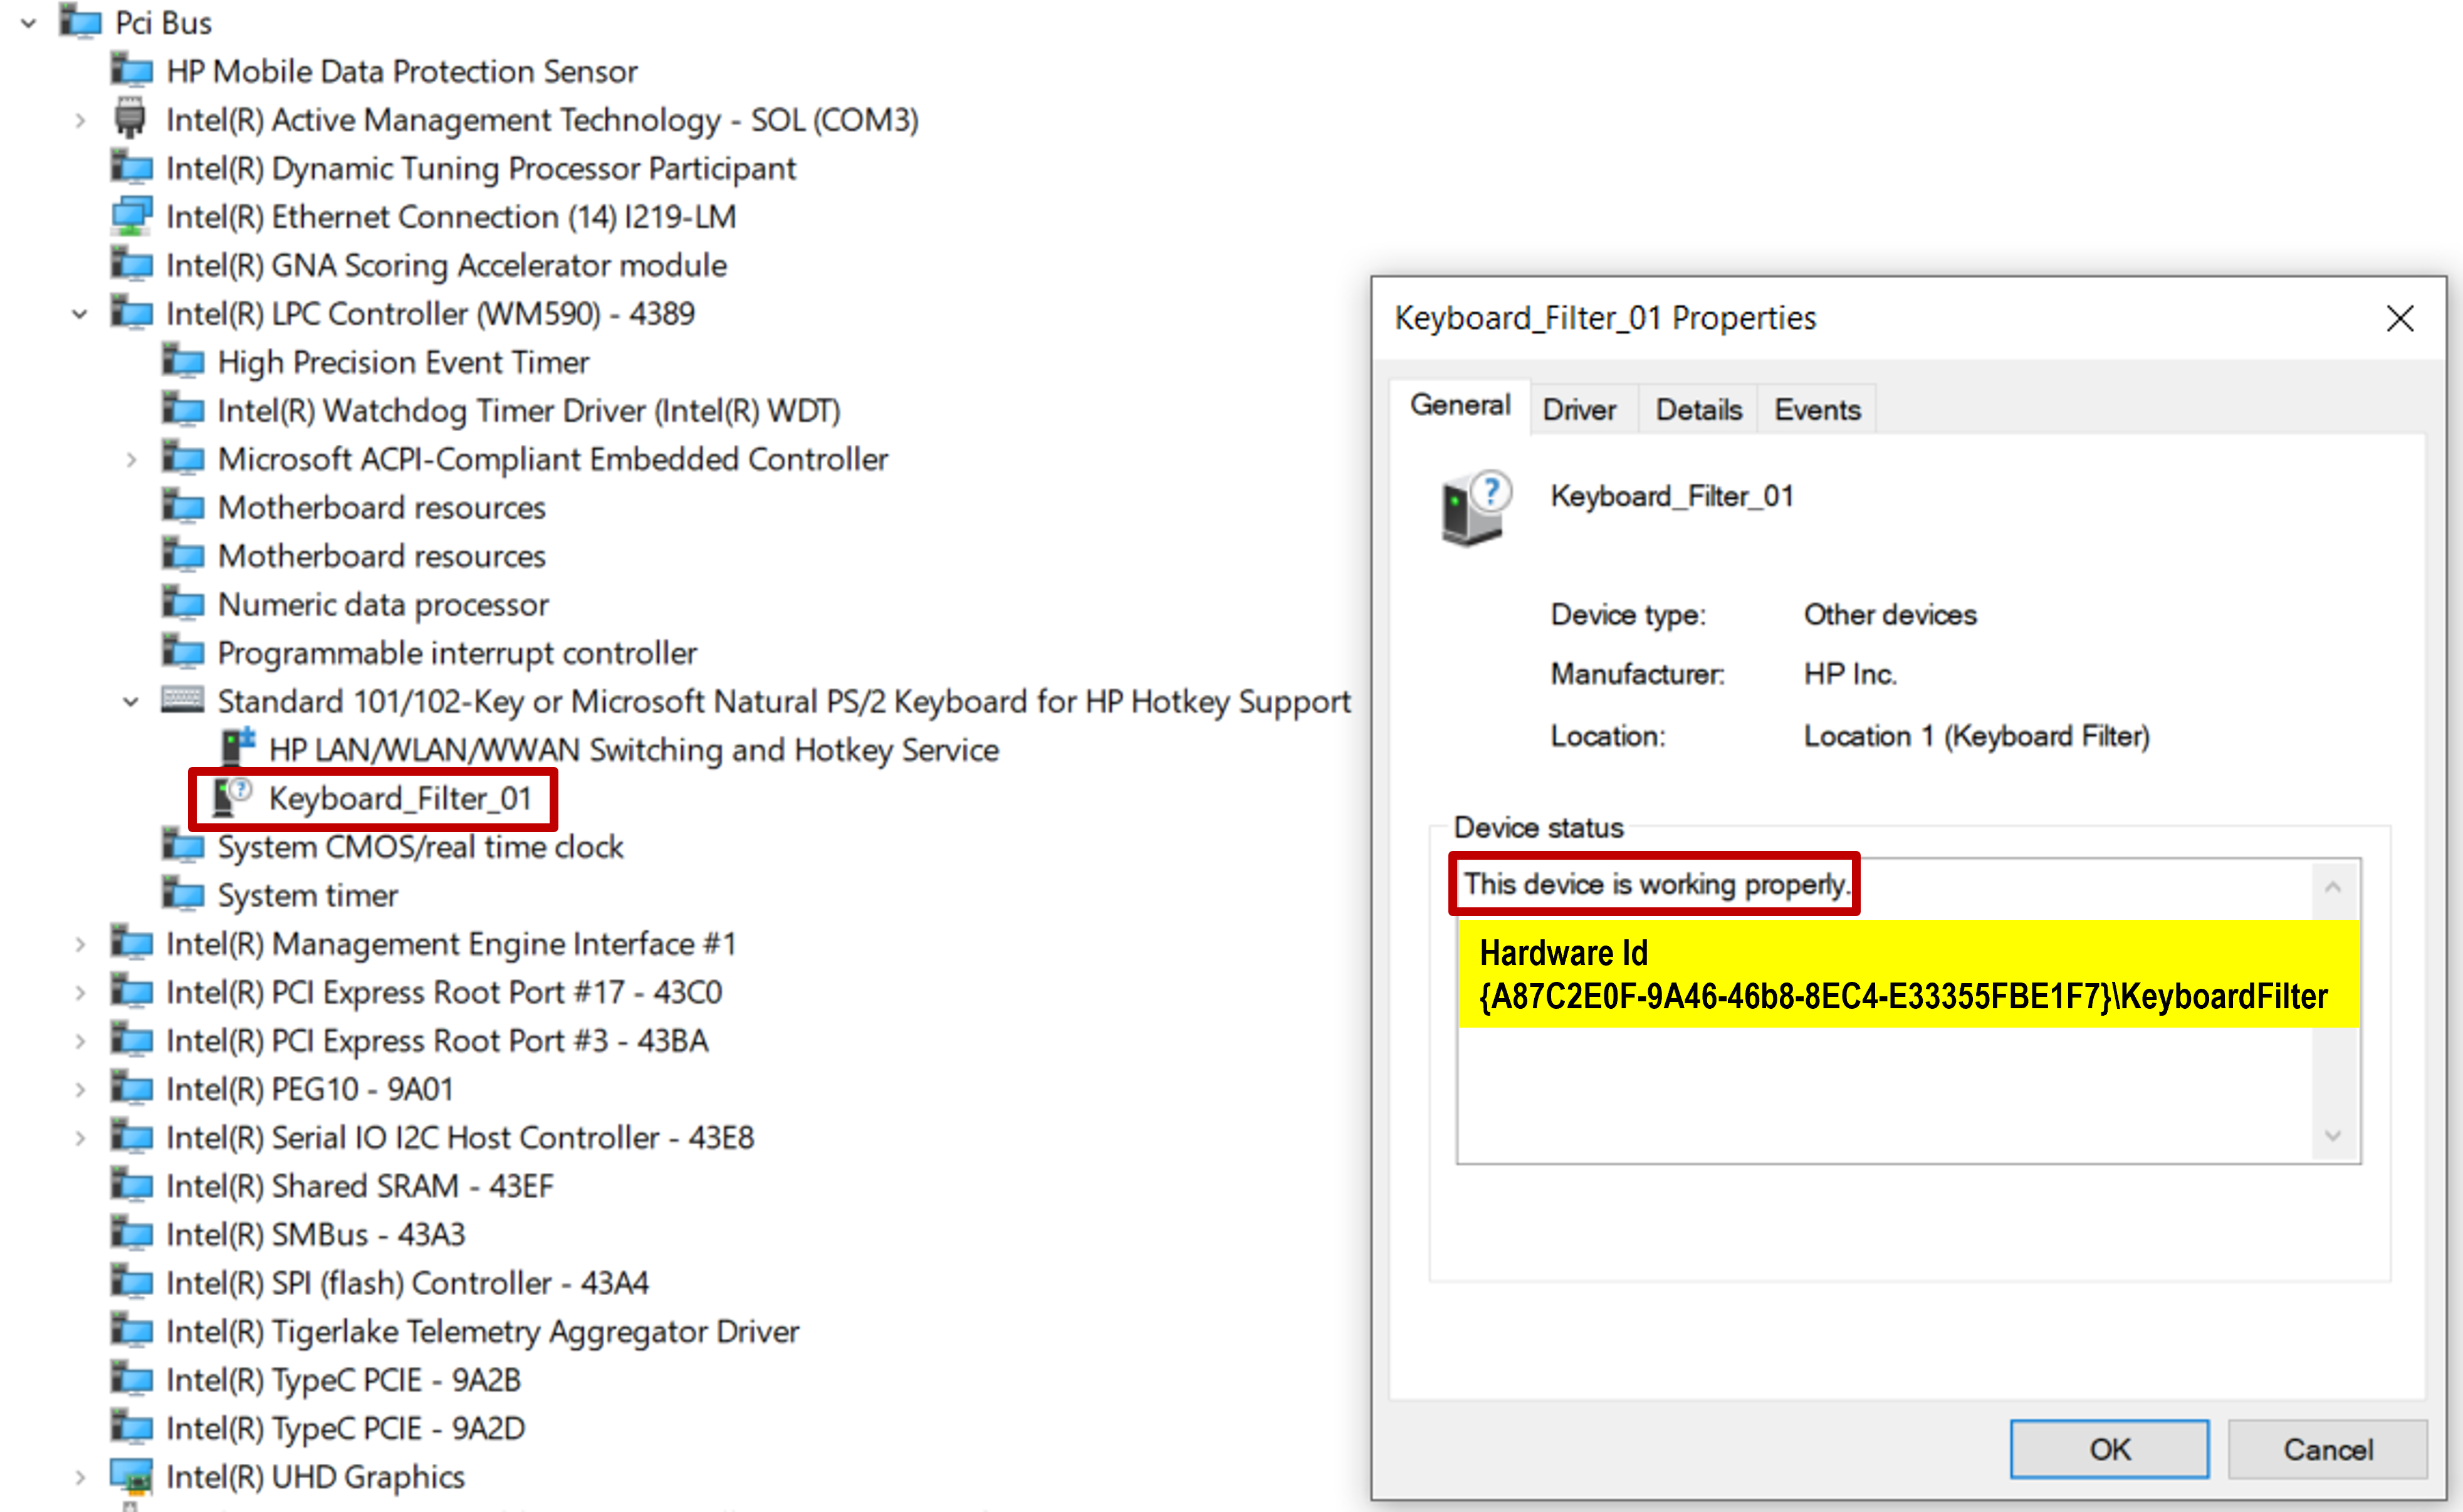Click the Intel UHD Graphics display icon
Viewport: 2463px width, 1512px height.
[x=131, y=1476]
